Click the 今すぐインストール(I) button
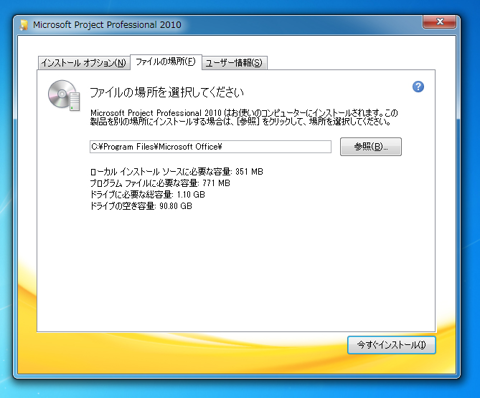This screenshot has height=398, width=480. point(391,345)
